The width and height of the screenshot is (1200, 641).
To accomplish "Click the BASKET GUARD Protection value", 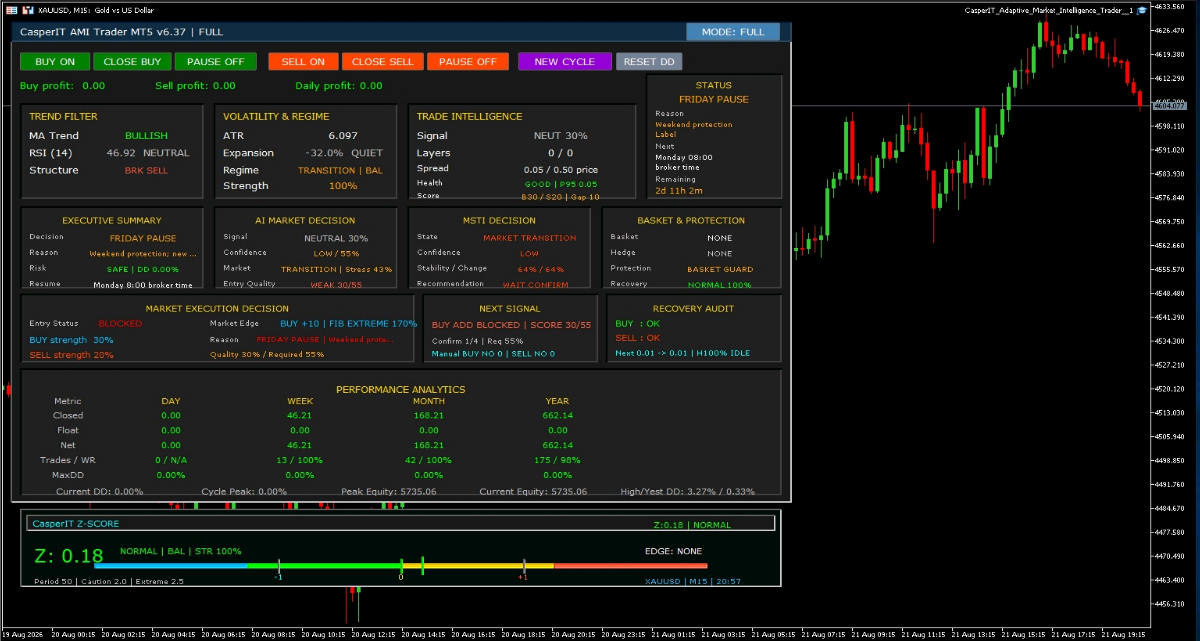I will pos(720,269).
